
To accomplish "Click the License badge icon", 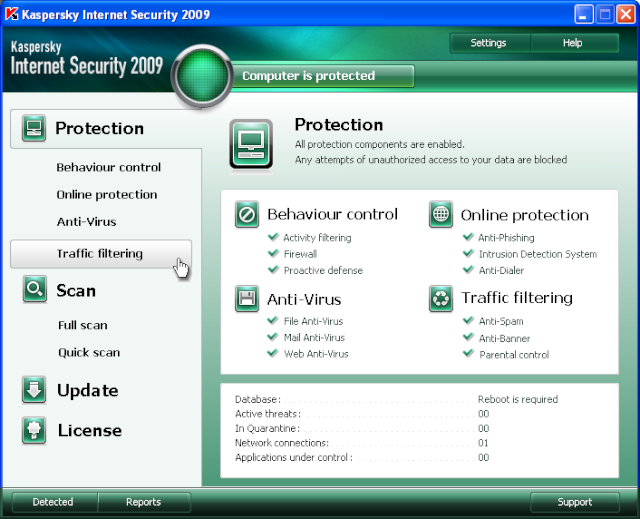I will (34, 430).
